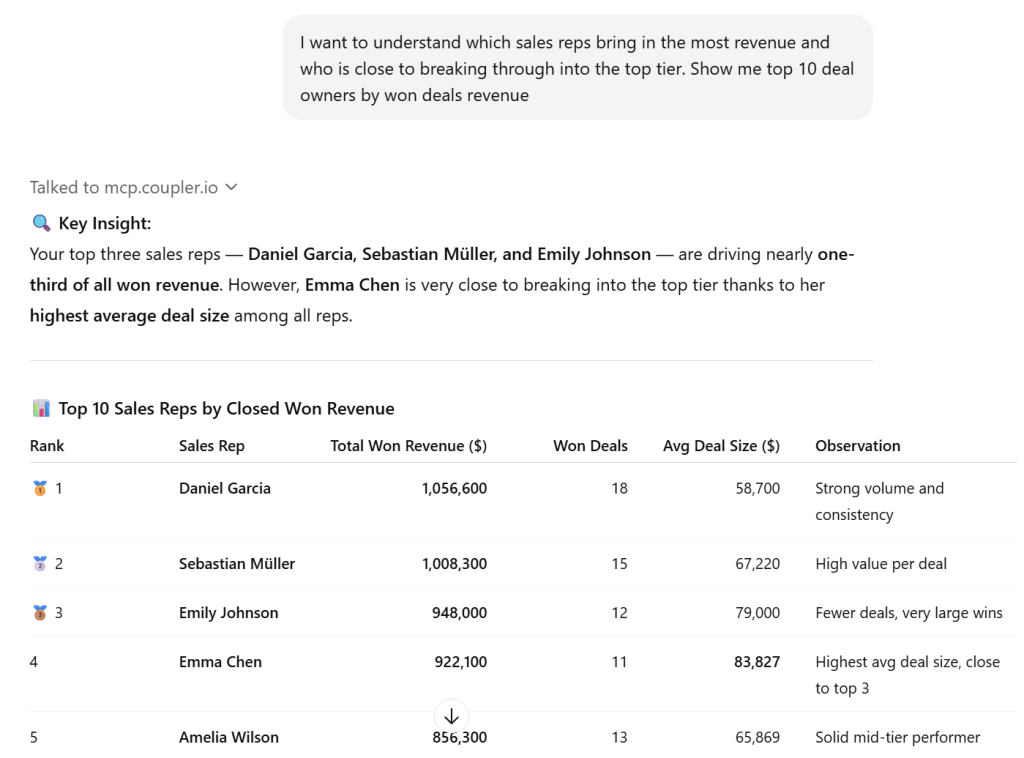Click the Avg Deal Size ($) column header
This screenshot has width=1024, height=758.
pos(721,446)
